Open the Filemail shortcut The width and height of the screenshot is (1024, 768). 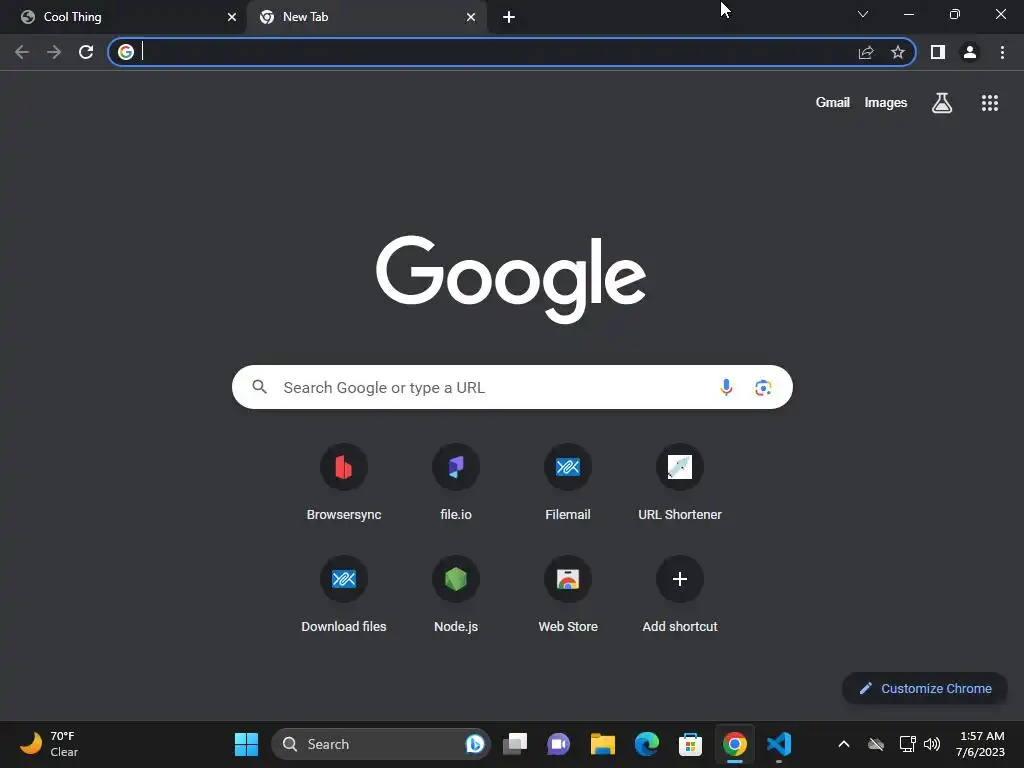568,483
